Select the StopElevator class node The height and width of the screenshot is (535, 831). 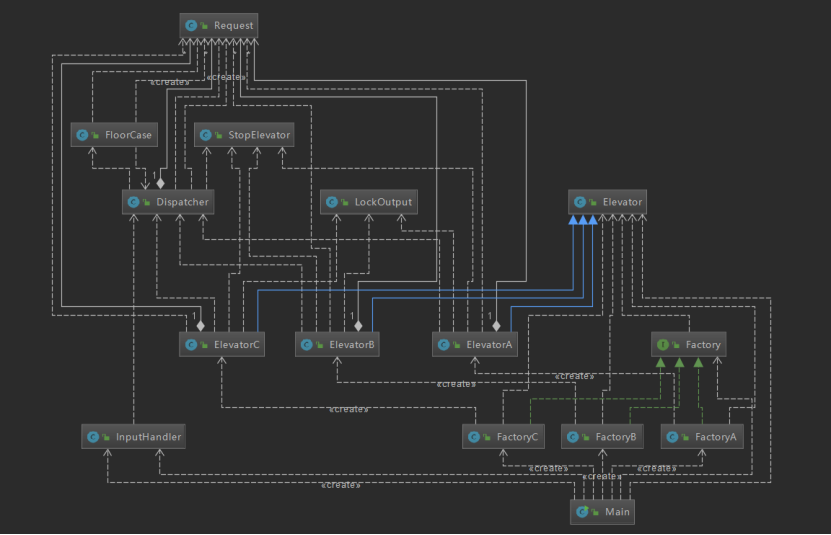tap(244, 135)
